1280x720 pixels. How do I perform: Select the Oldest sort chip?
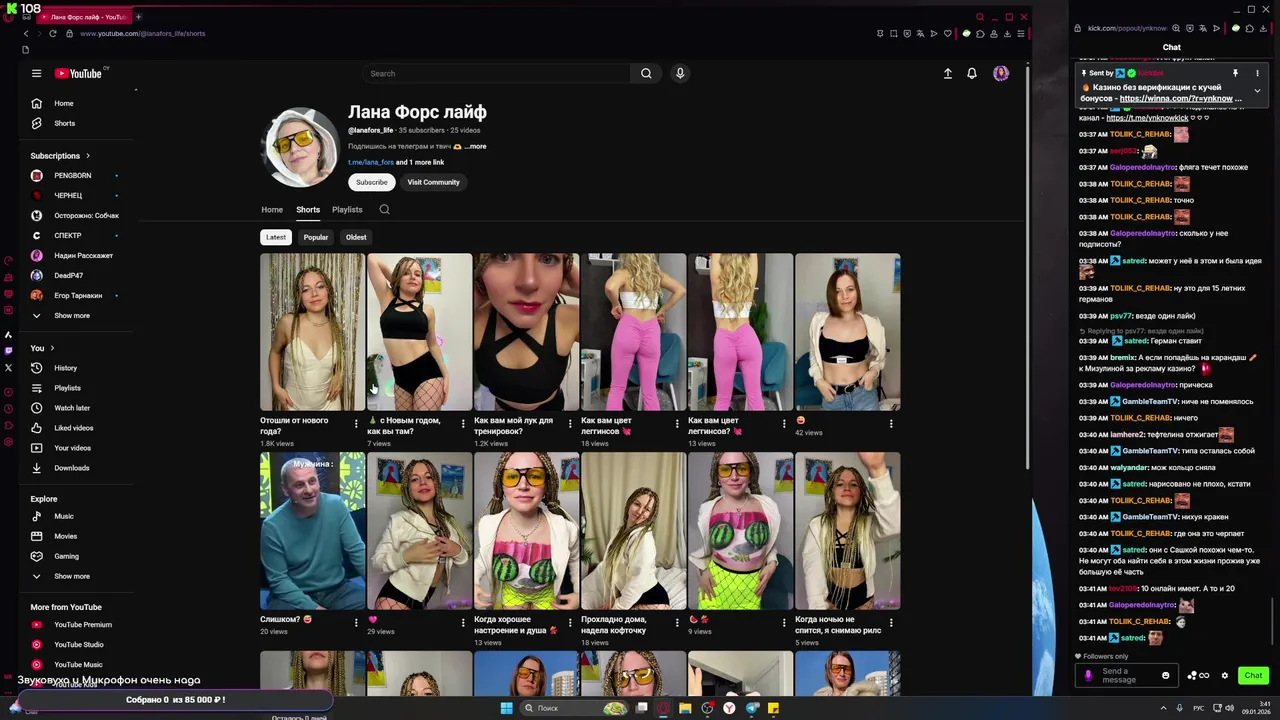[x=356, y=237]
